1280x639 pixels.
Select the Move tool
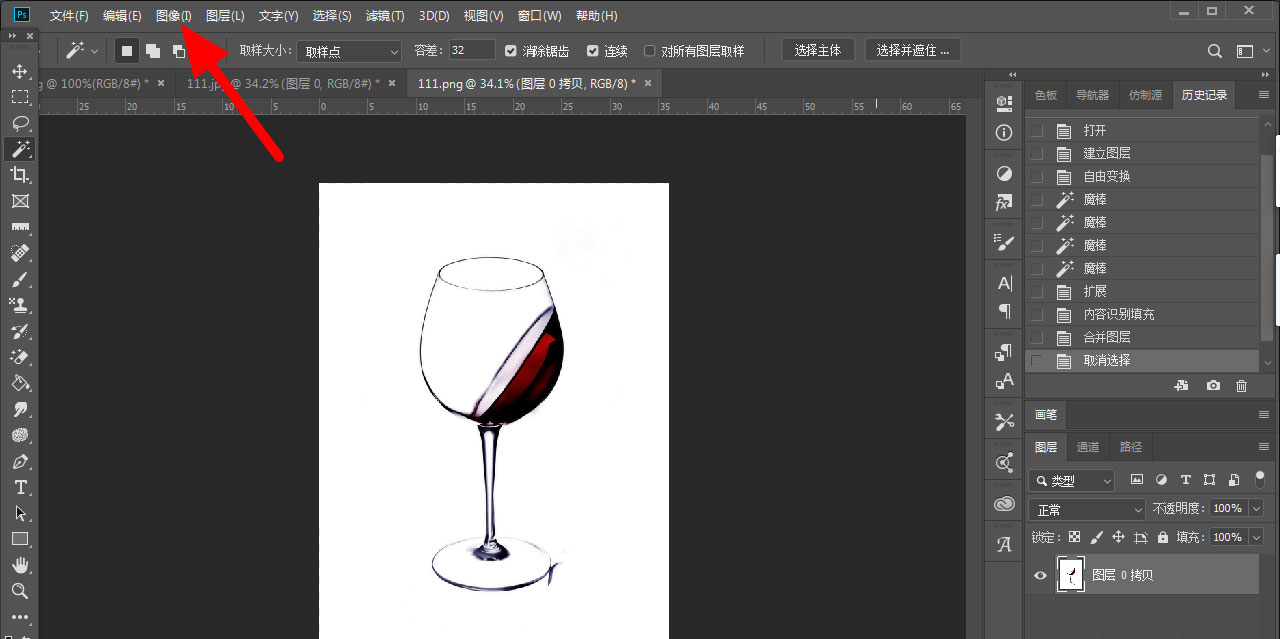tap(20, 71)
